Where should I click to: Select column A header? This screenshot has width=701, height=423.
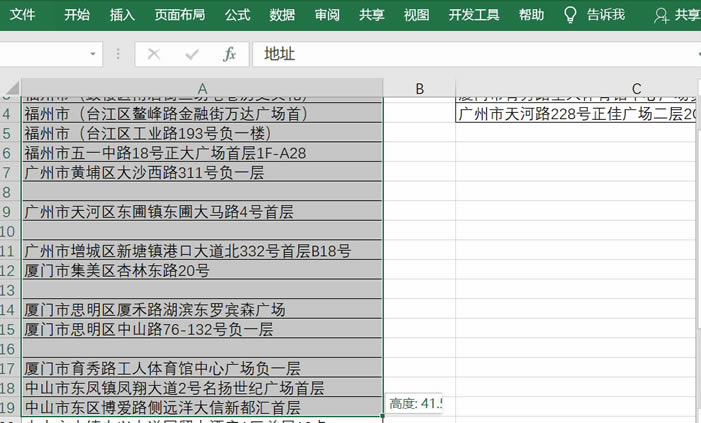click(202, 88)
